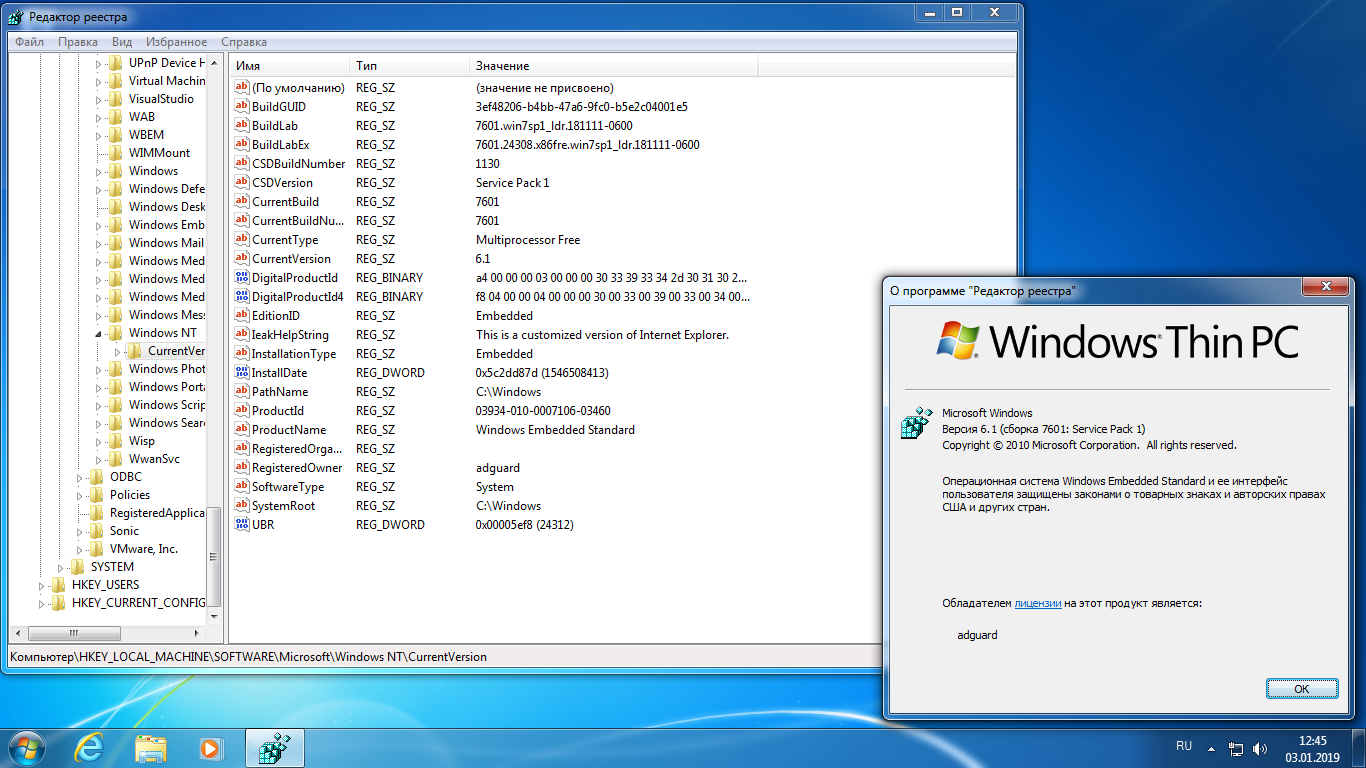Select the CurrentType value name
Screen dimensions: 1366x768
[x=285, y=239]
